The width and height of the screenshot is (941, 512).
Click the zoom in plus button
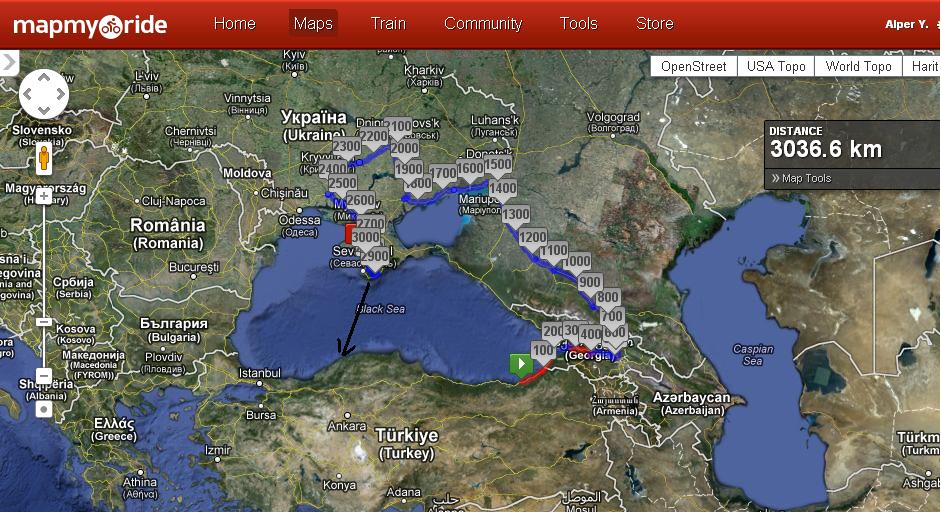[x=44, y=197]
